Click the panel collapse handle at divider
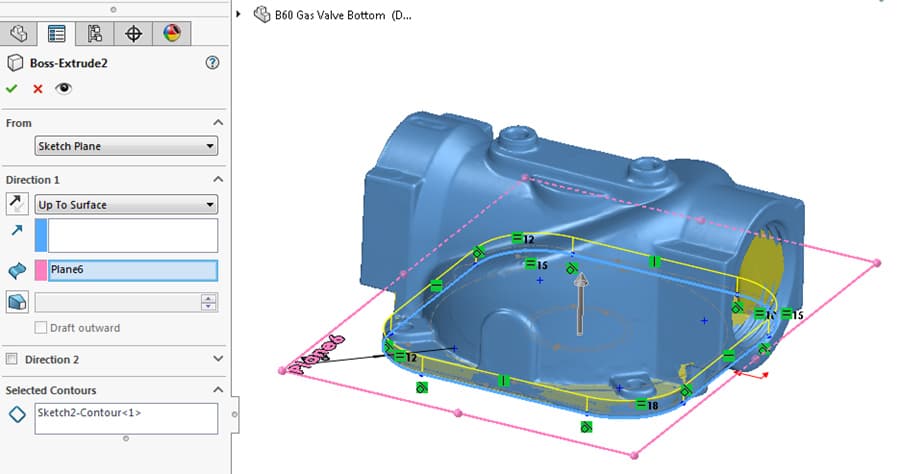 click(235, 414)
